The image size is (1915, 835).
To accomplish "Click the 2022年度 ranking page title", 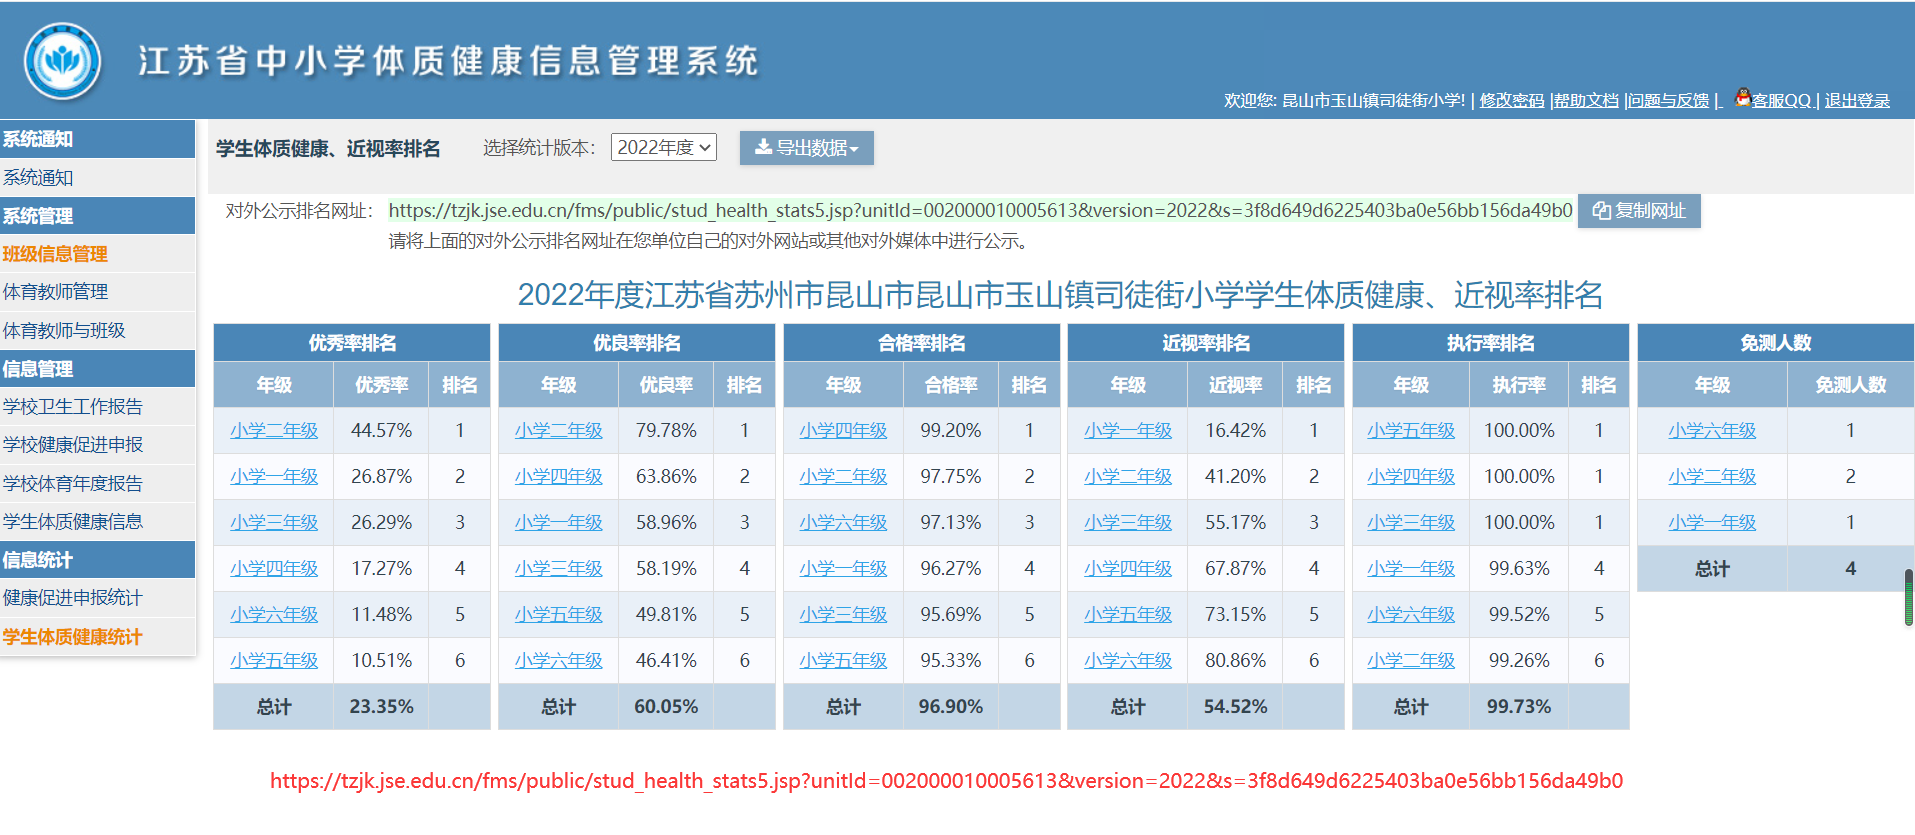I will pyautogui.click(x=1060, y=295).
